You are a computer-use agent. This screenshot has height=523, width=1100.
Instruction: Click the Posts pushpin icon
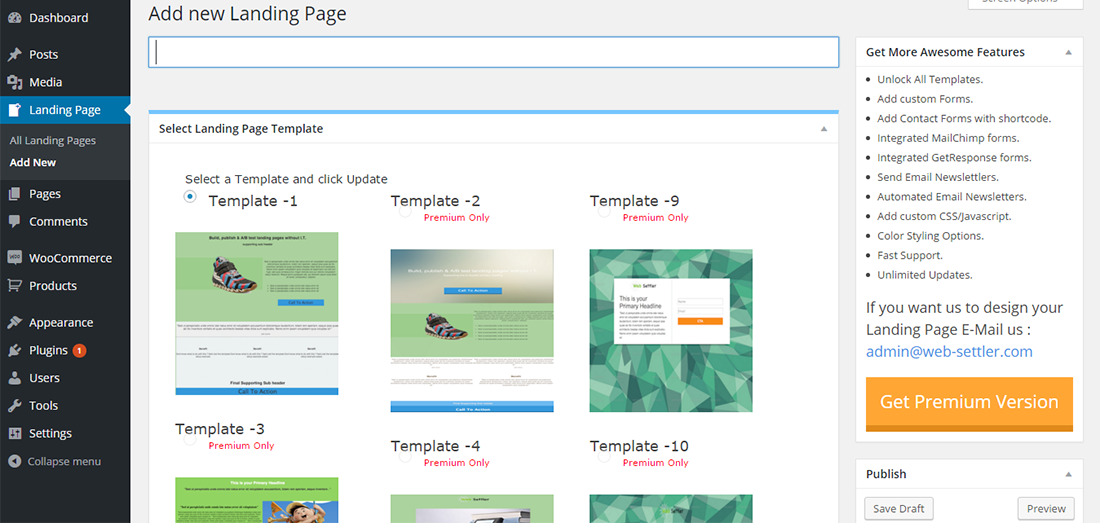(x=14, y=55)
